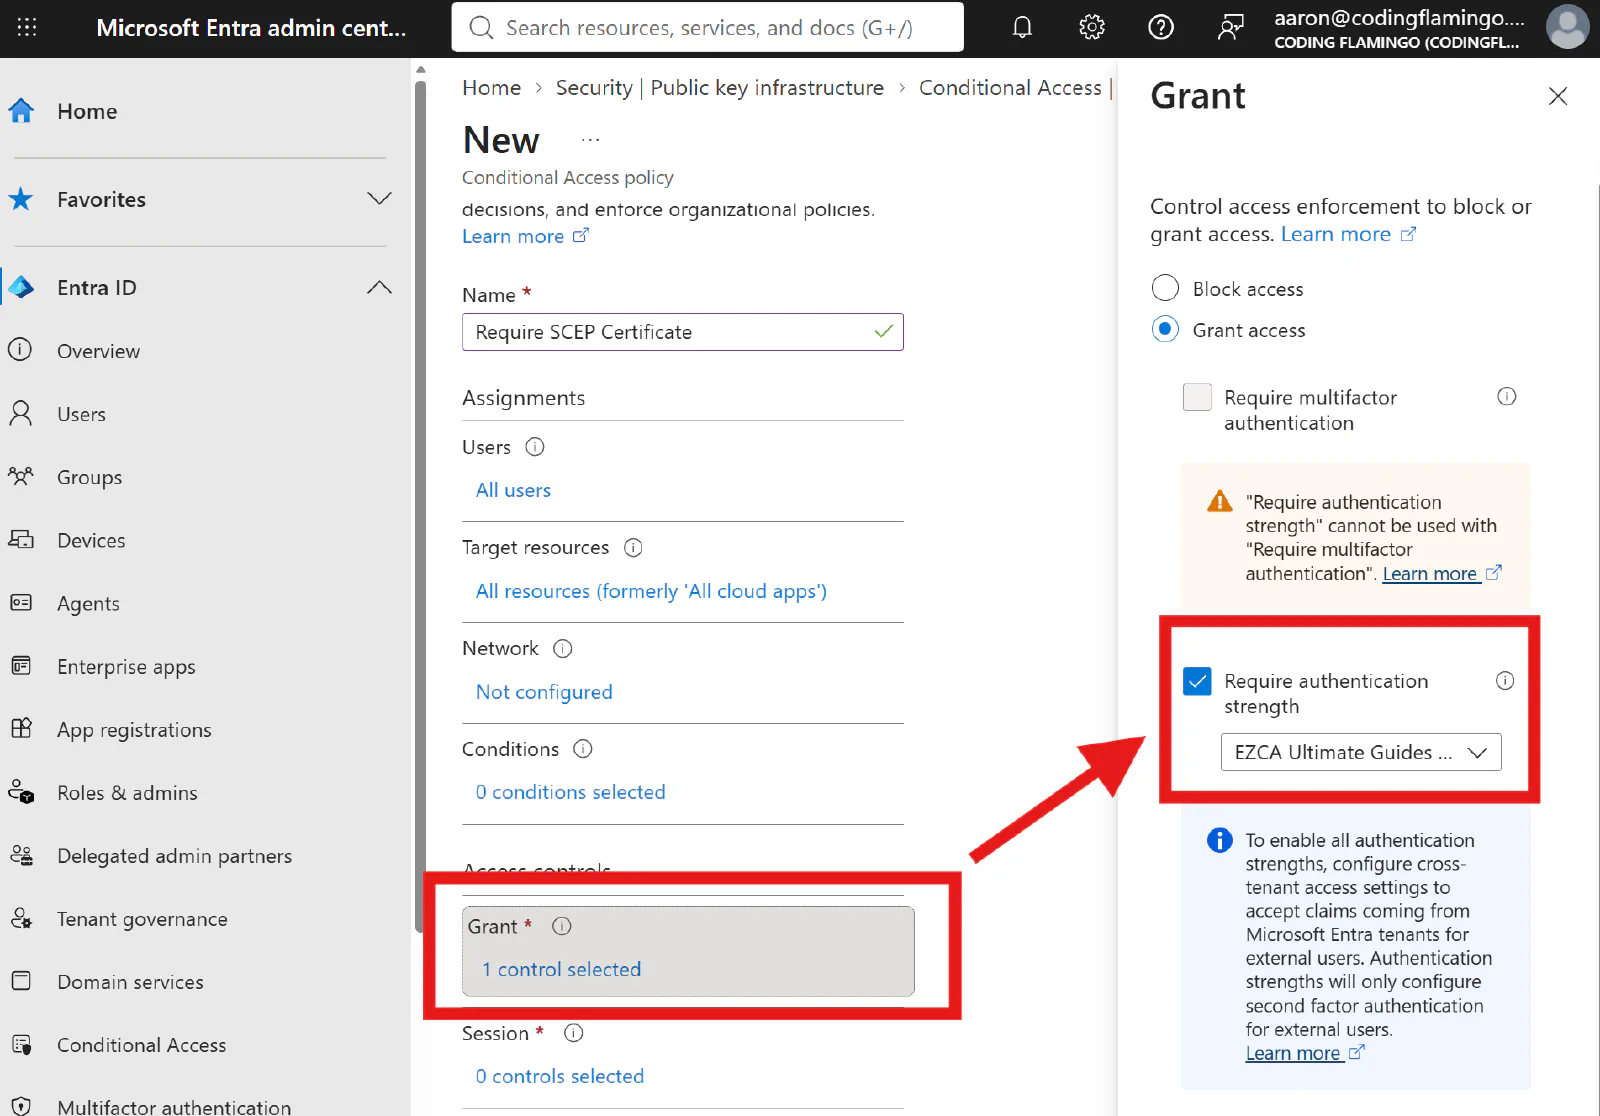Open the All users assignment link
1600x1116 pixels.
[x=513, y=490]
